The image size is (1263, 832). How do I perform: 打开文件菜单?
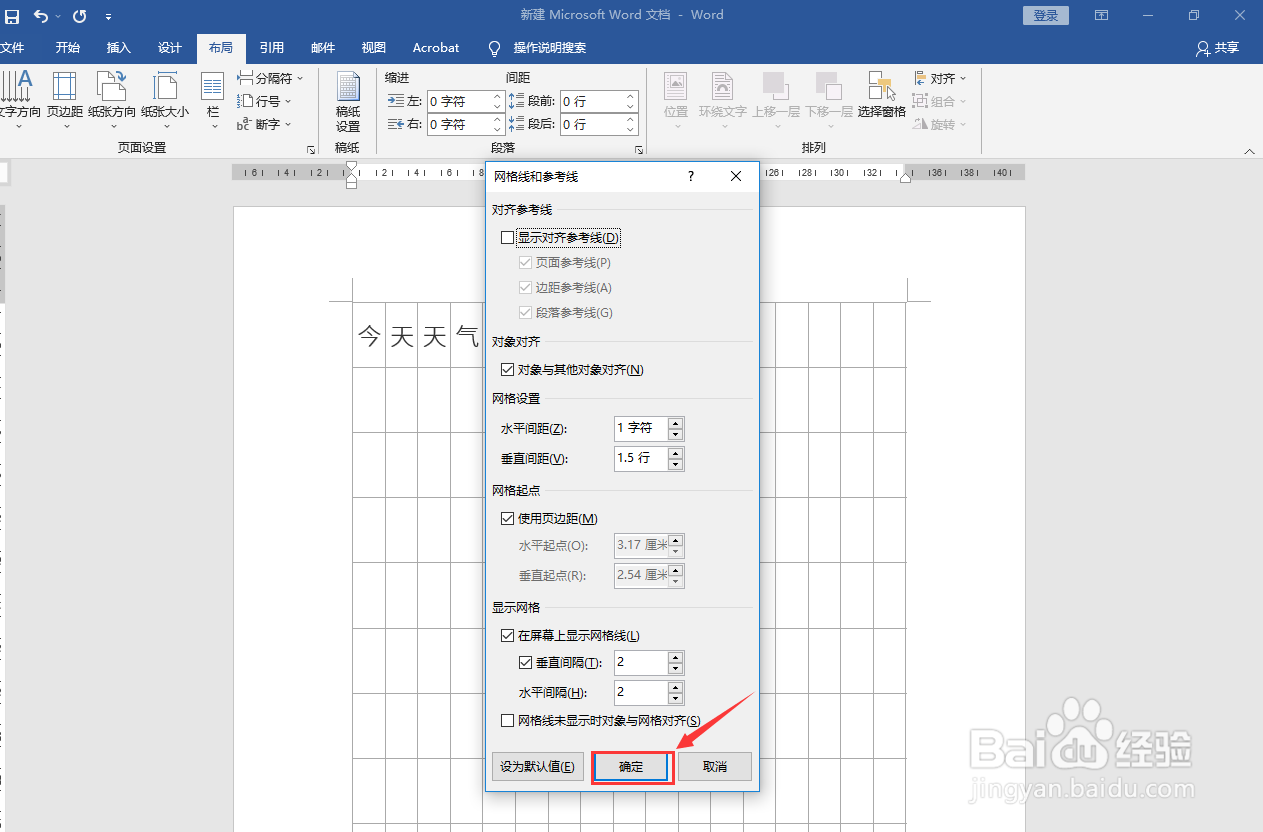pyautogui.click(x=15, y=48)
